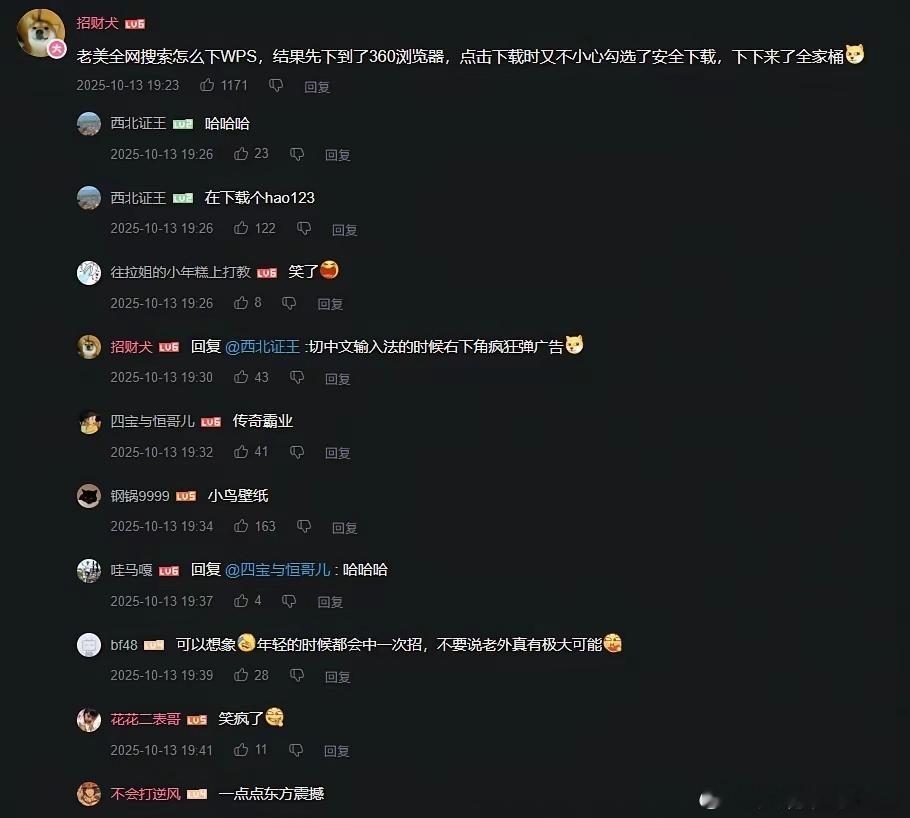Reply to the 传奇霸业 comment
This screenshot has height=818, width=910.
click(x=337, y=453)
